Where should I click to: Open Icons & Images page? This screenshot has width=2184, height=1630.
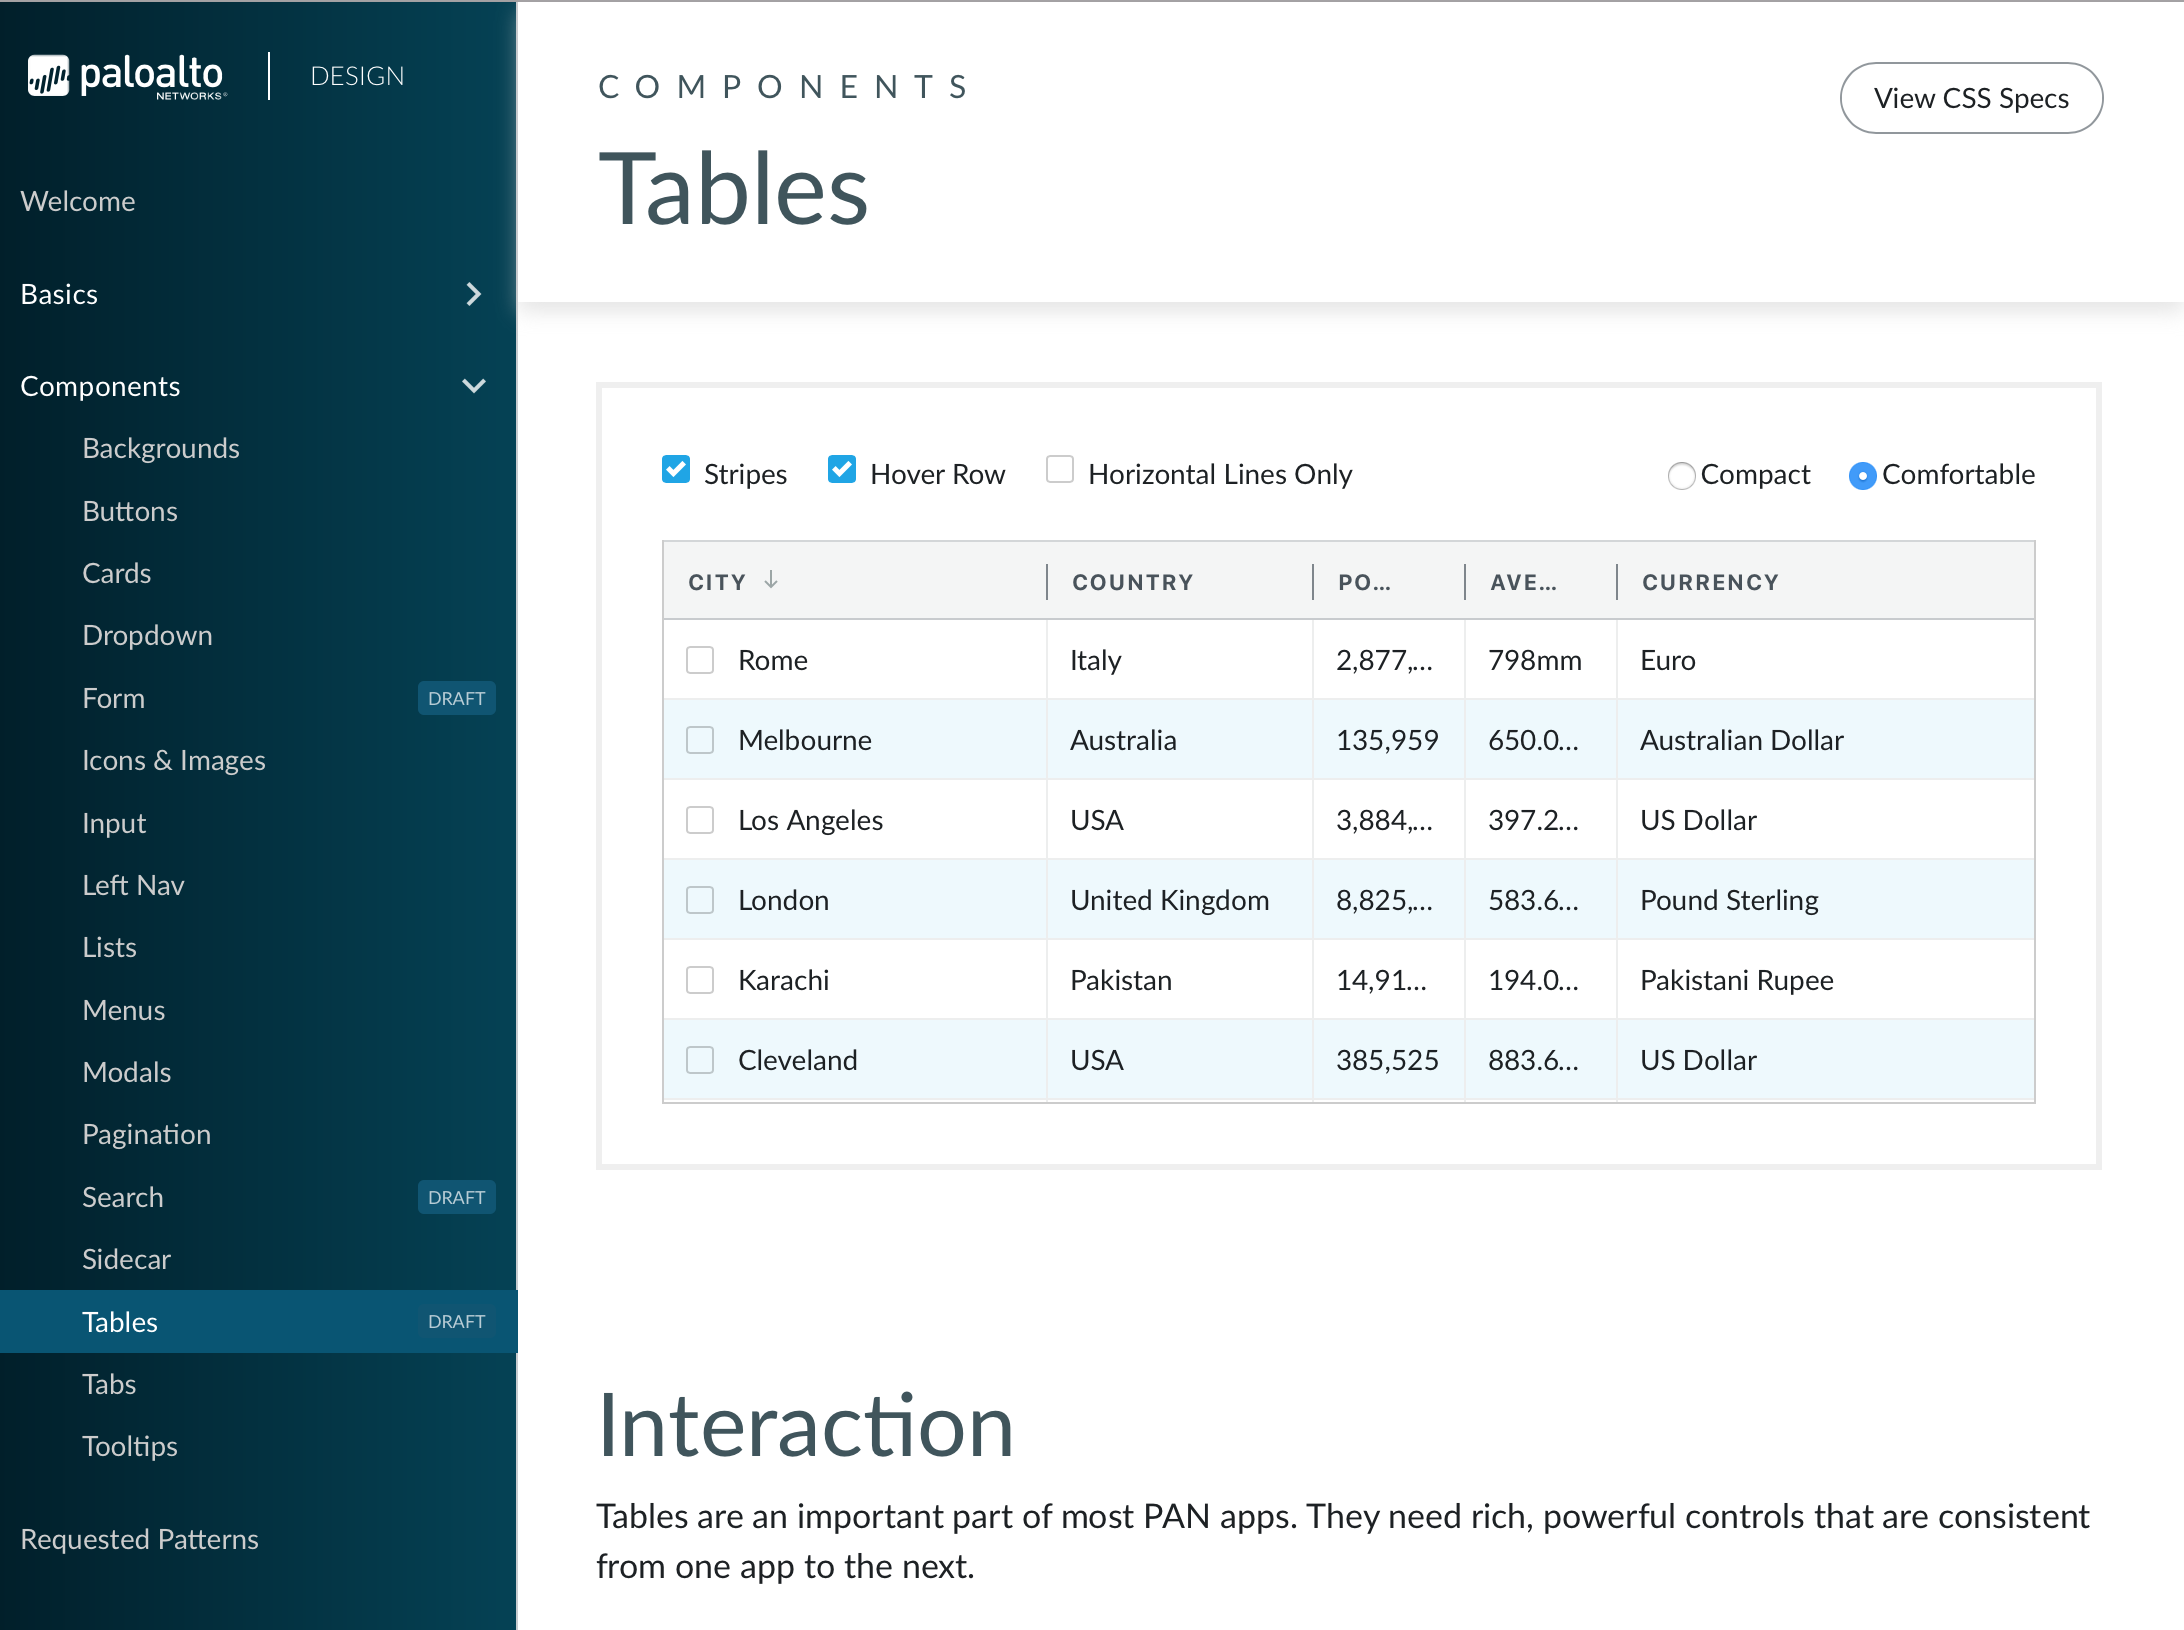(x=174, y=761)
